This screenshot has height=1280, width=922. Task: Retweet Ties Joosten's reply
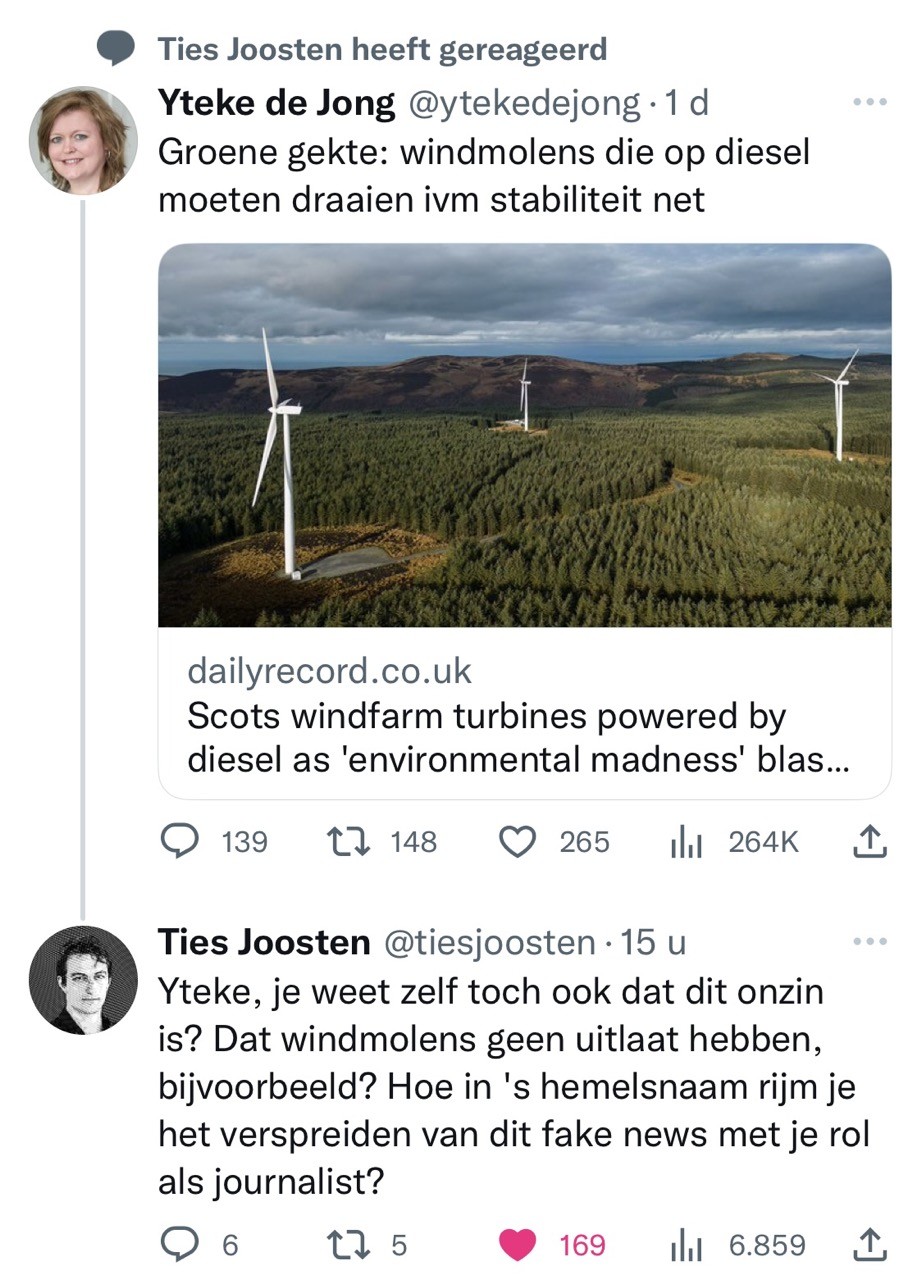[x=348, y=1245]
